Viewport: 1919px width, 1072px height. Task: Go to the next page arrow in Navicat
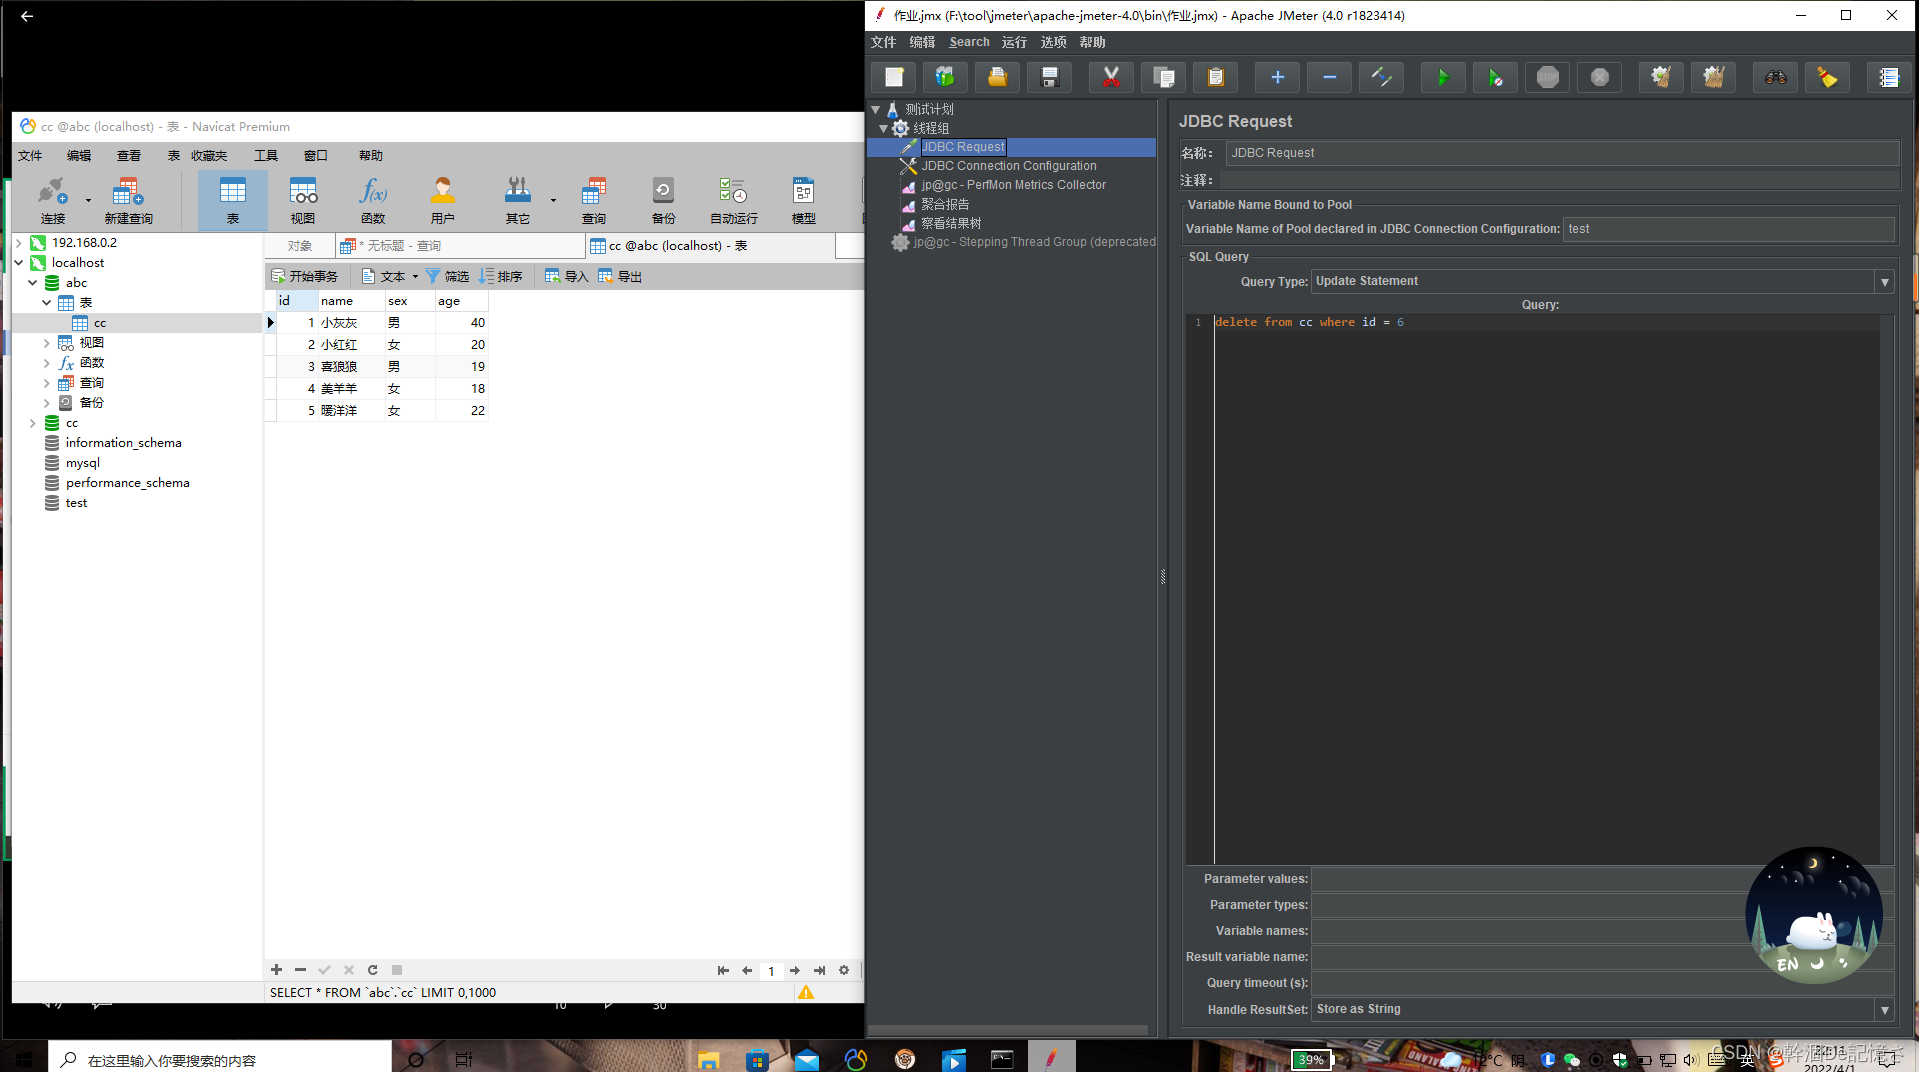(795, 970)
